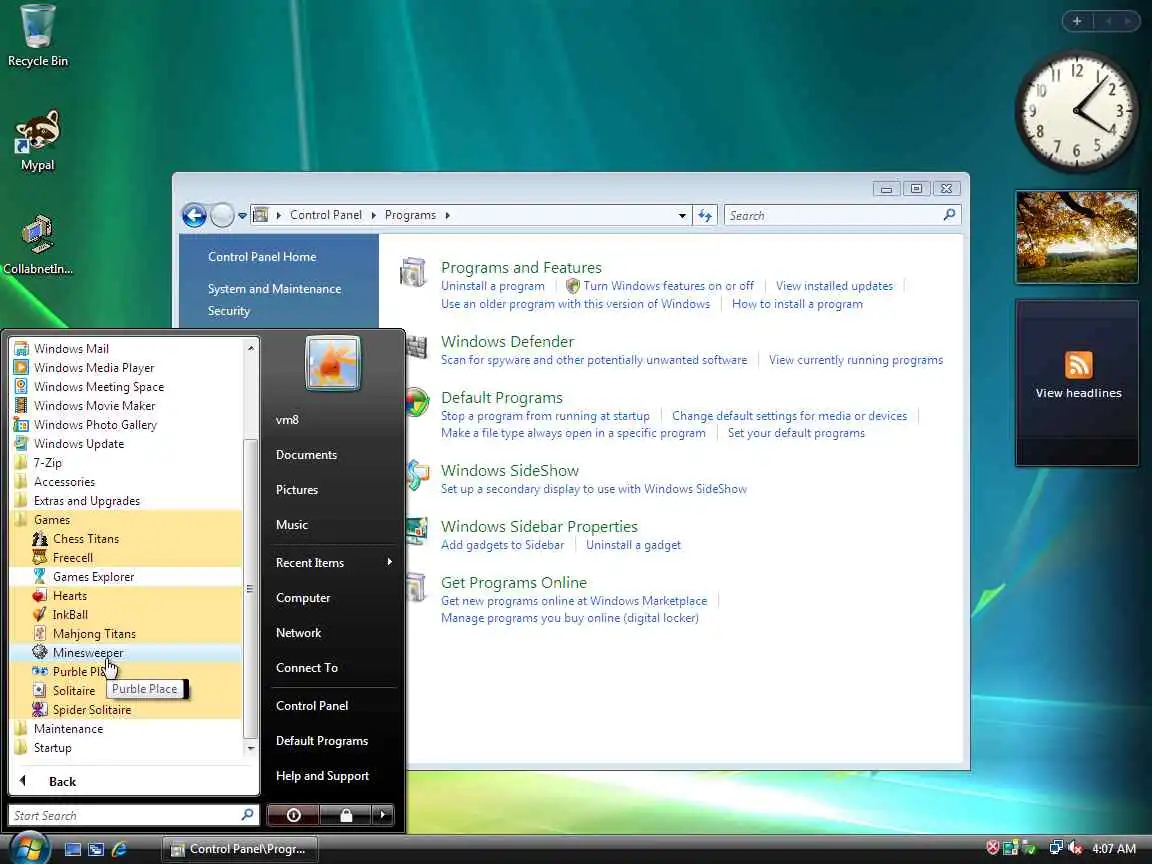Click Control Panel Home in left pane
The height and width of the screenshot is (864, 1152).
click(x=262, y=256)
